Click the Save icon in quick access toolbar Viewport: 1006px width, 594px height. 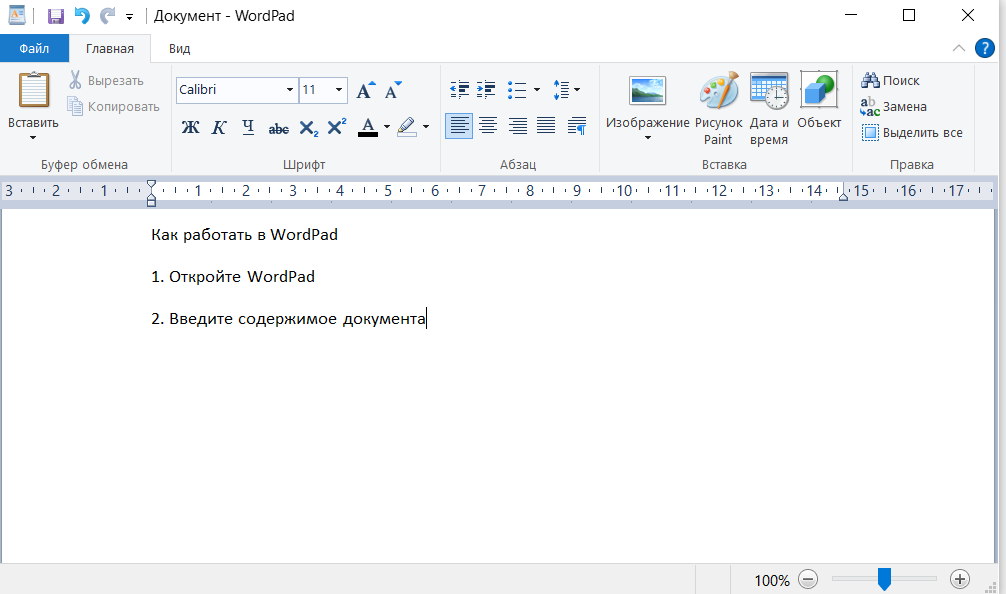pos(56,15)
